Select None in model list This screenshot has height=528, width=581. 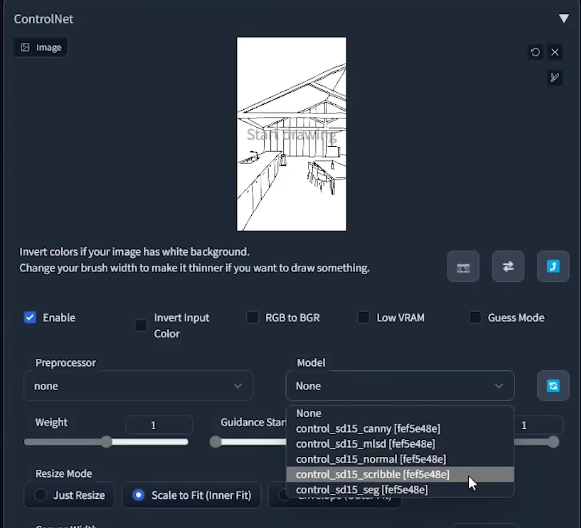(400, 413)
